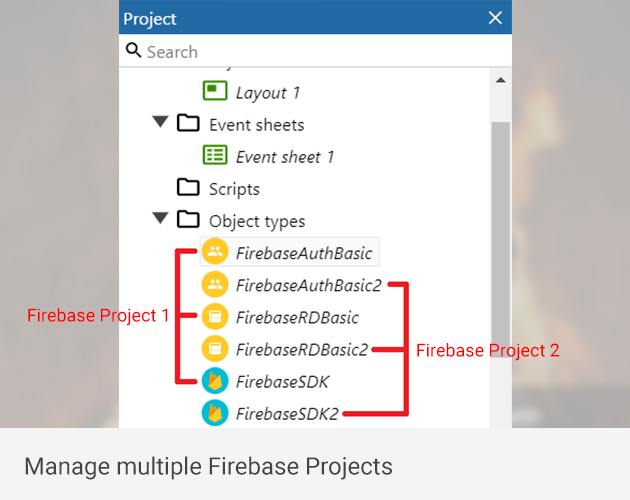Click the FirebaseRDBasic database icon
This screenshot has width=630, height=500.
[x=215, y=317]
